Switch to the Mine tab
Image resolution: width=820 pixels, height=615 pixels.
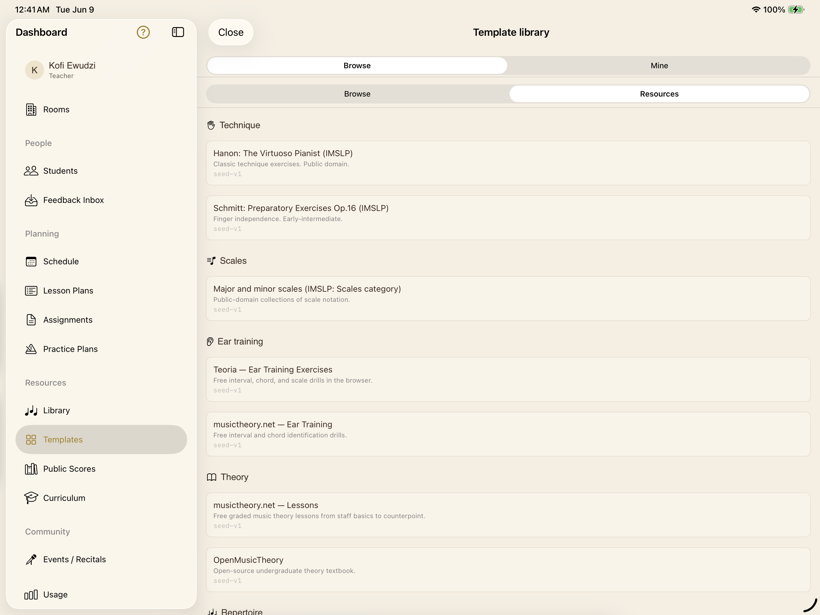[x=659, y=65]
